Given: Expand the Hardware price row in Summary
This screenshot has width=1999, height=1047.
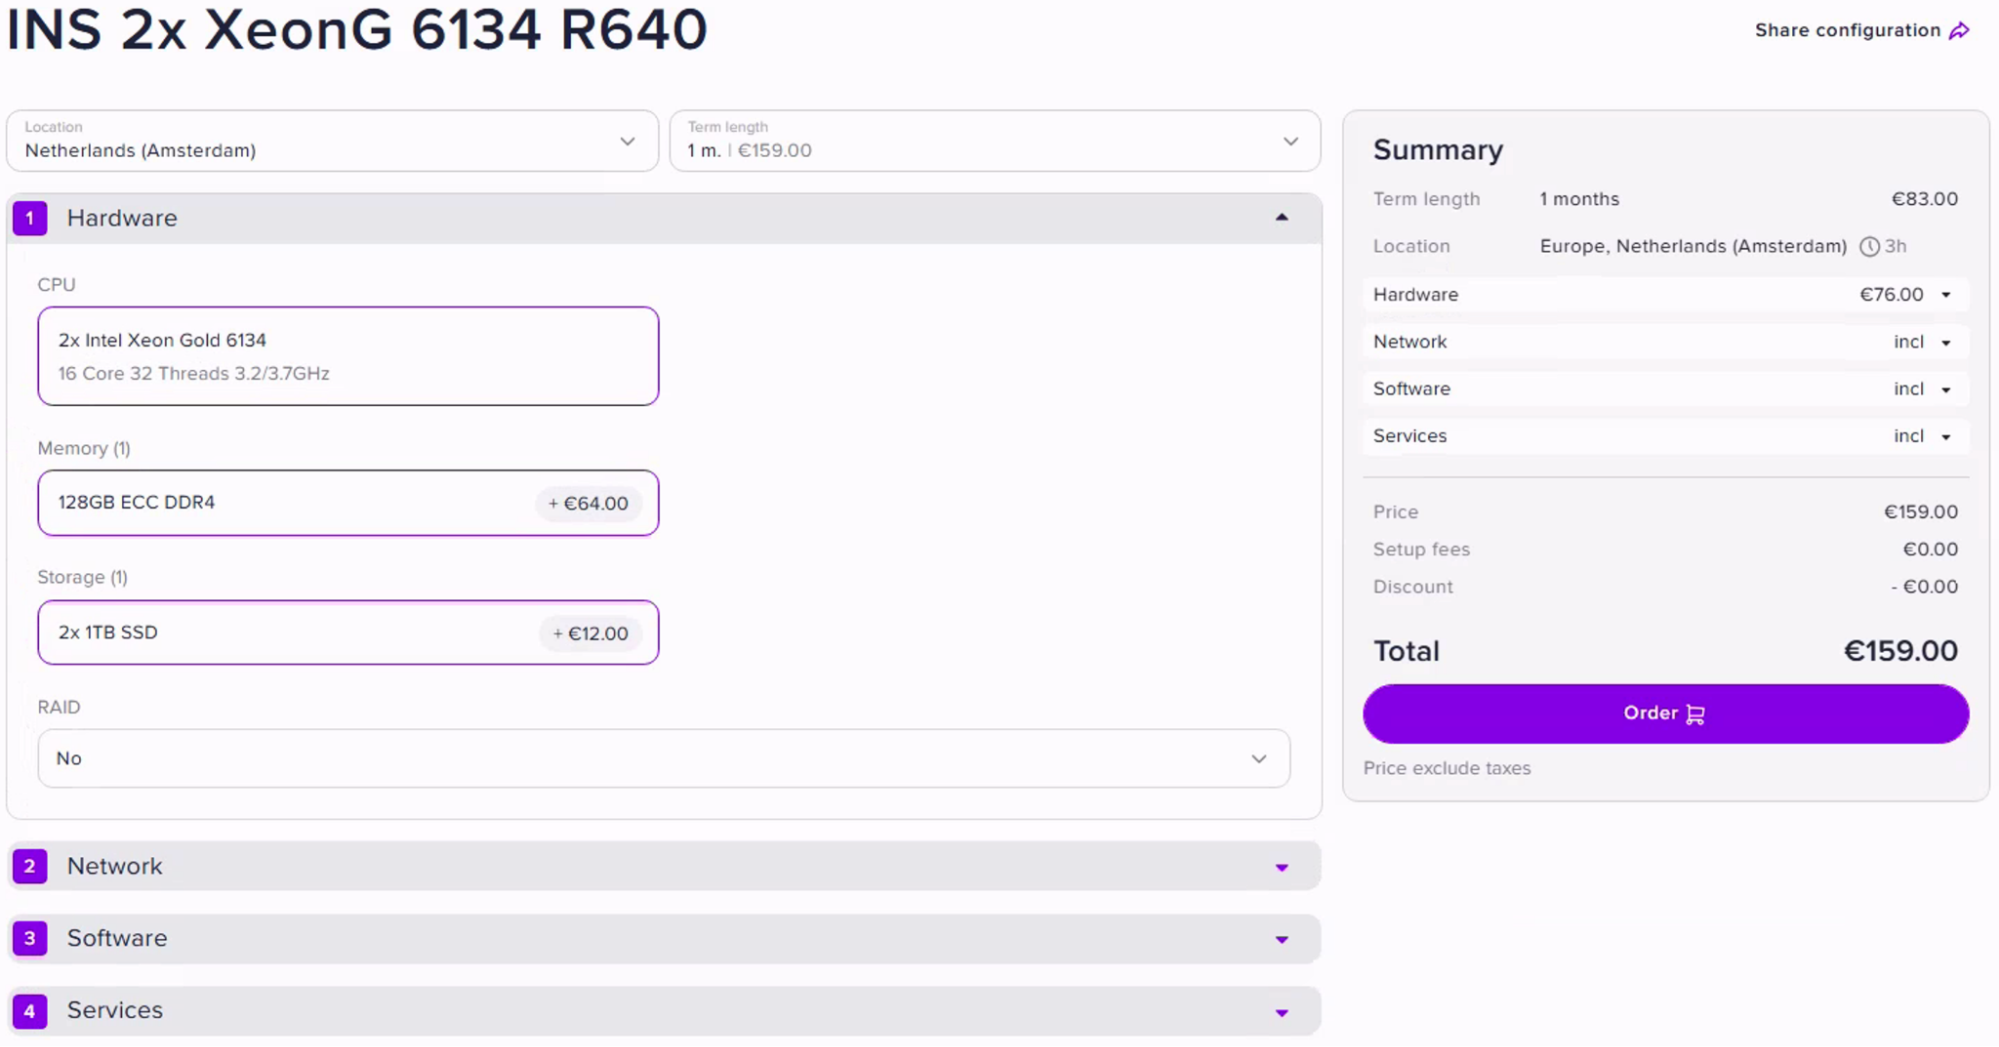Looking at the screenshot, I should pyautogui.click(x=1945, y=295).
